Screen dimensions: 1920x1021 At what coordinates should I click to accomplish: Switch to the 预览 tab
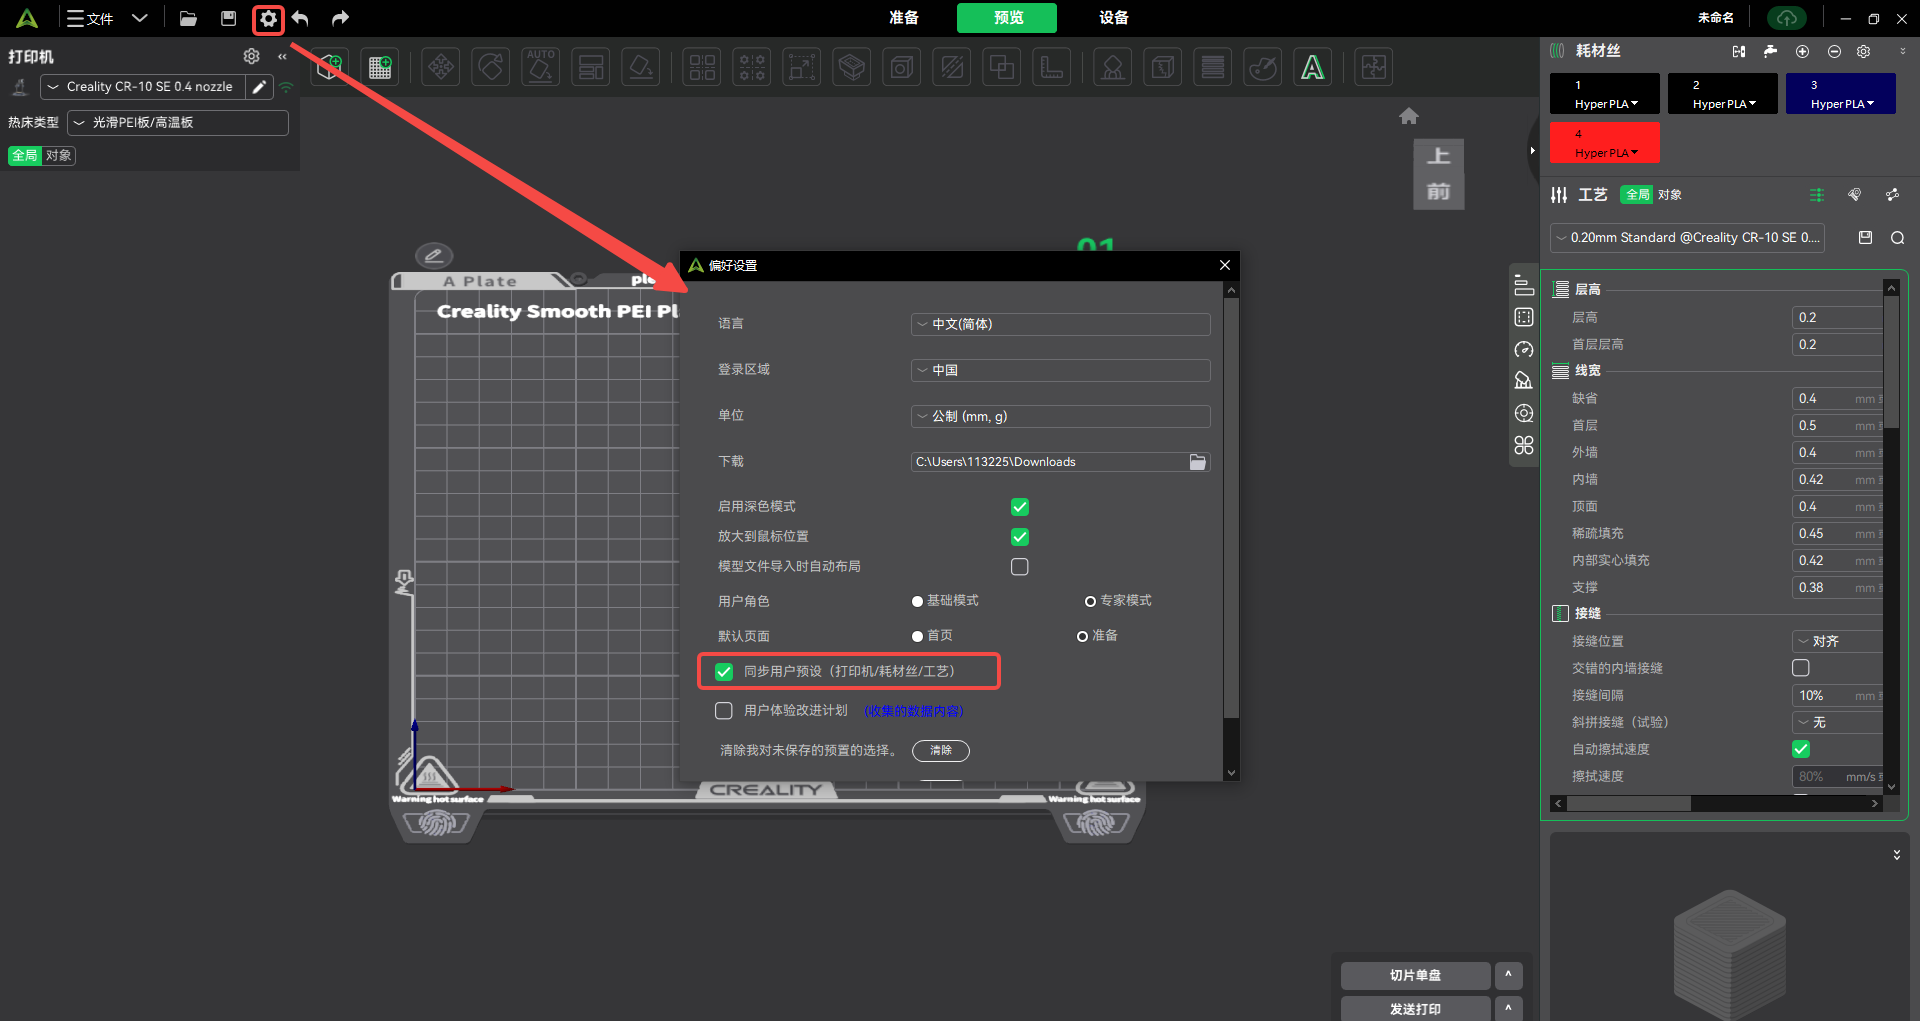click(x=1008, y=18)
